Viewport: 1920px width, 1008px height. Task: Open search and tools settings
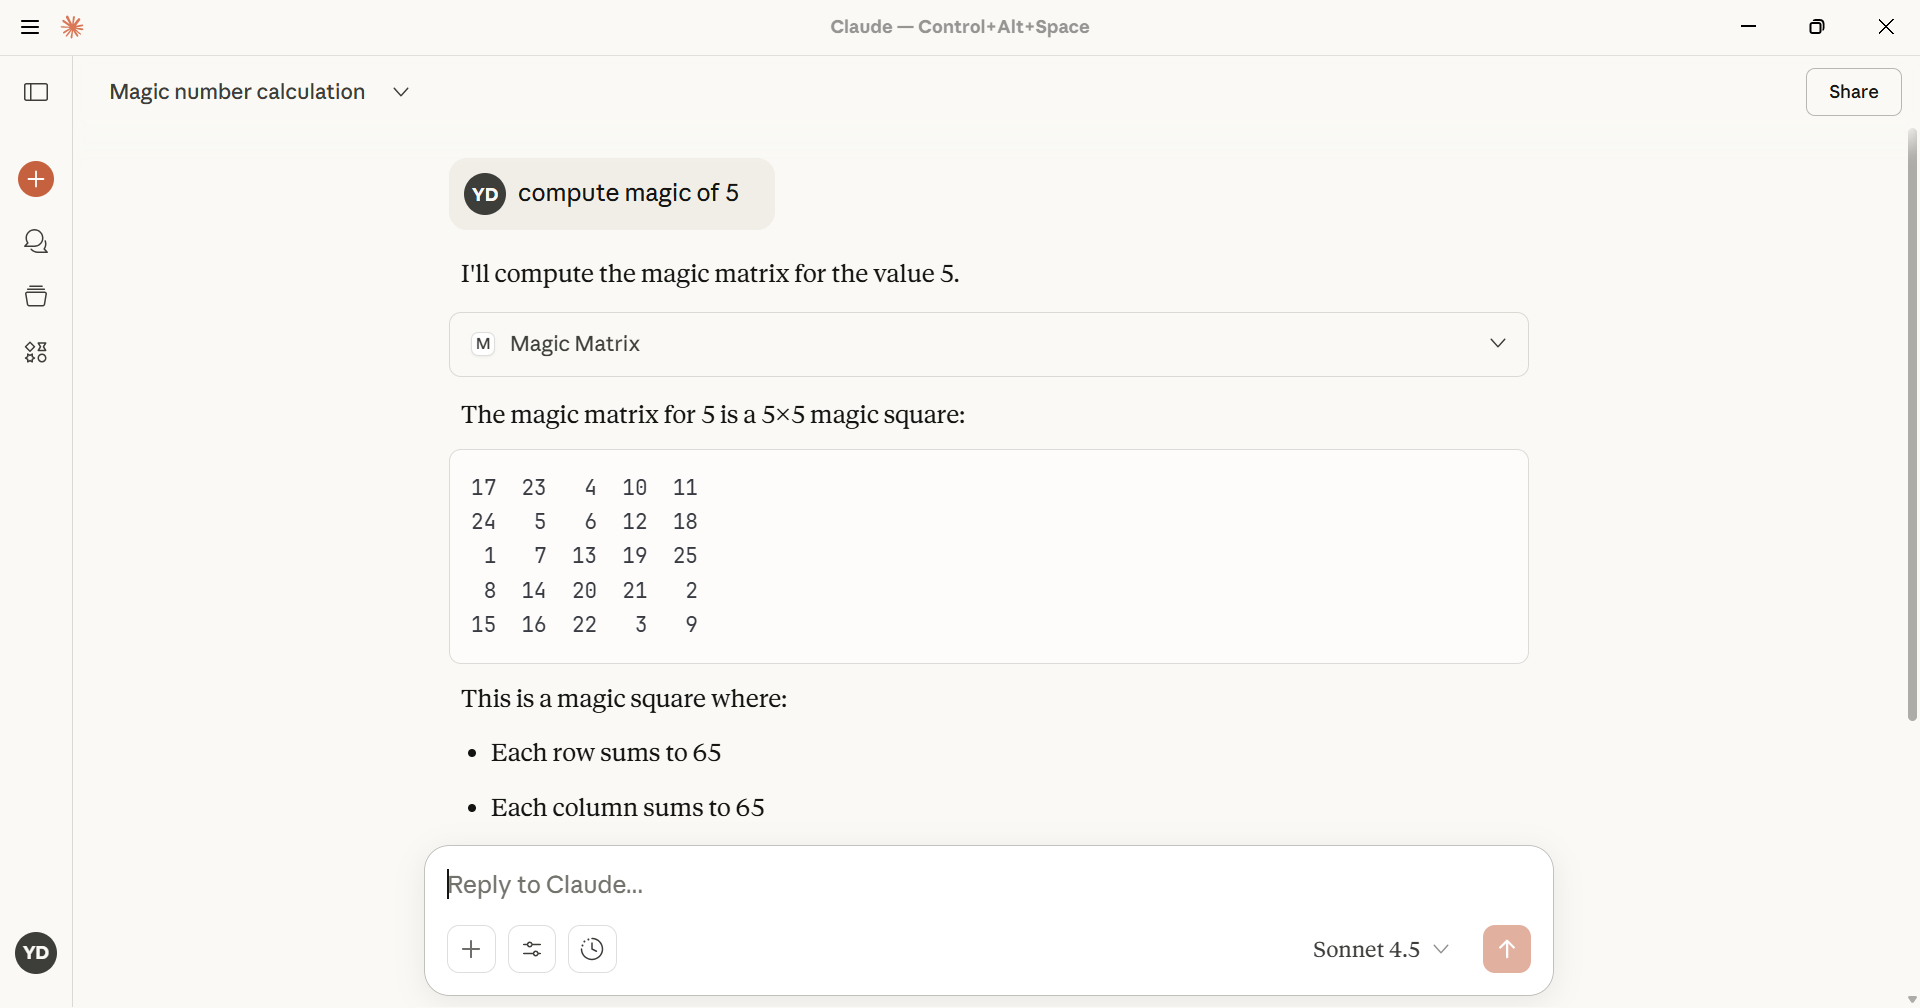point(532,949)
